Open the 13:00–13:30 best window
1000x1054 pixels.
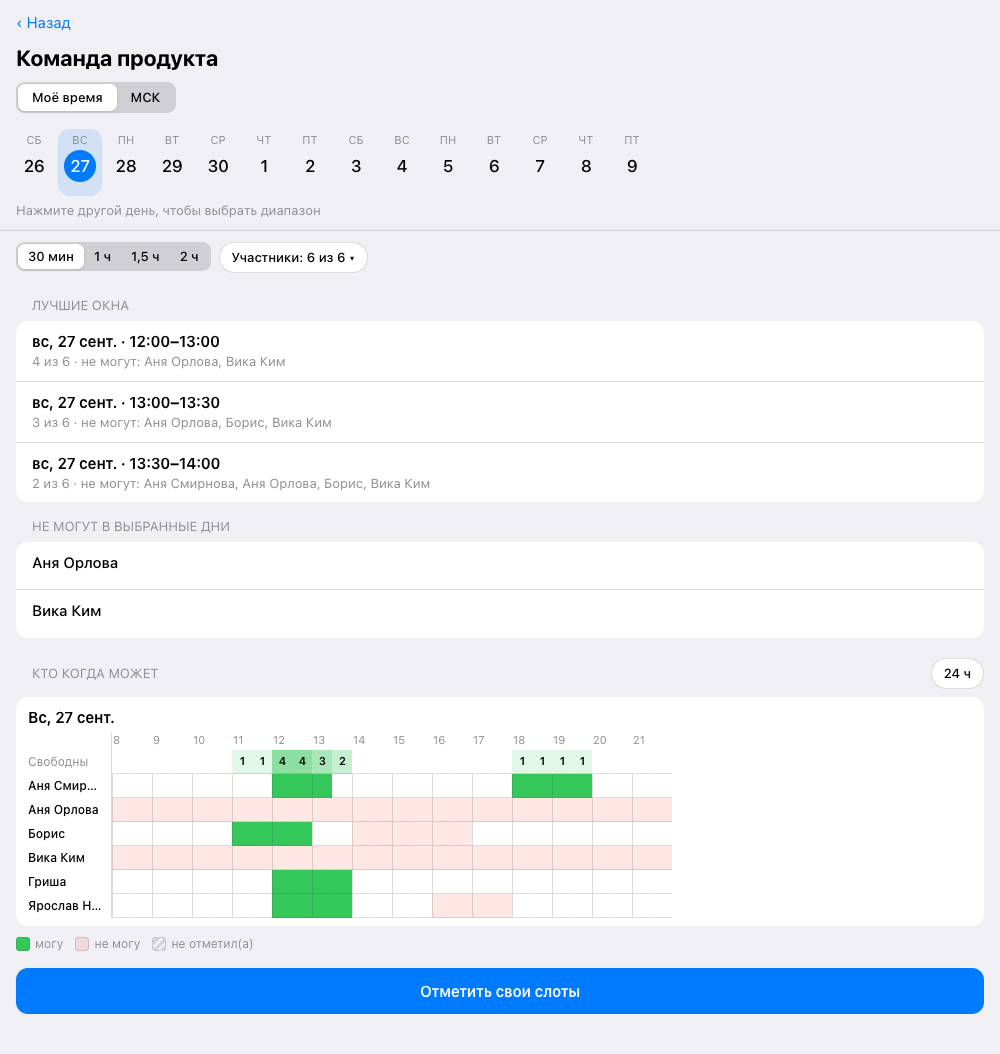point(500,412)
